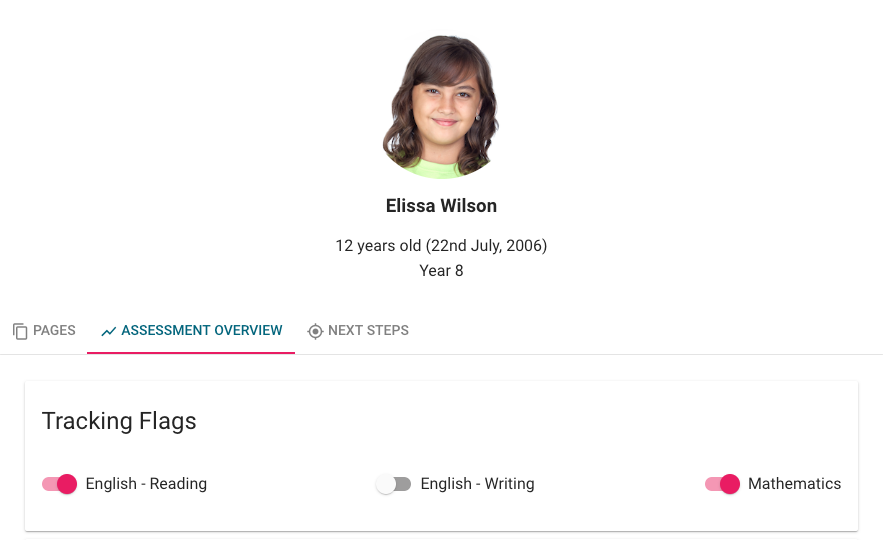Click the pink underline beneath Assessment Overview
Viewport: 883px width, 540px height.
(x=191, y=353)
